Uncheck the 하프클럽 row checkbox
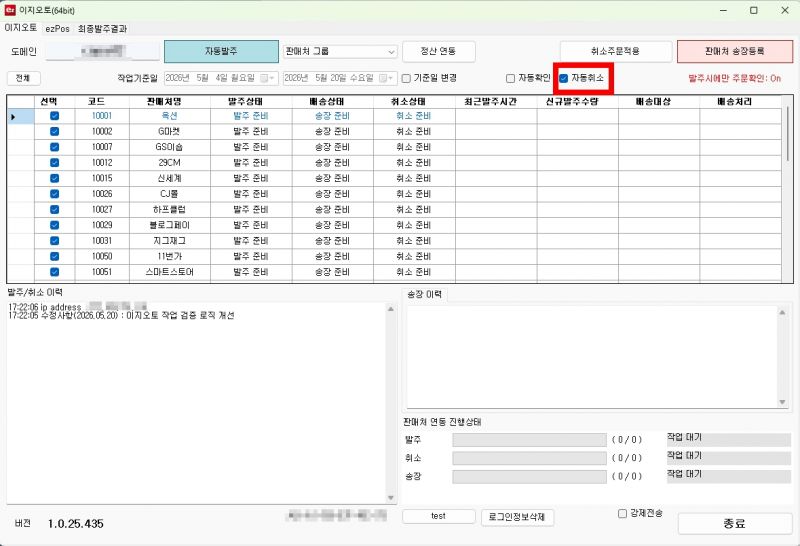 point(55,210)
